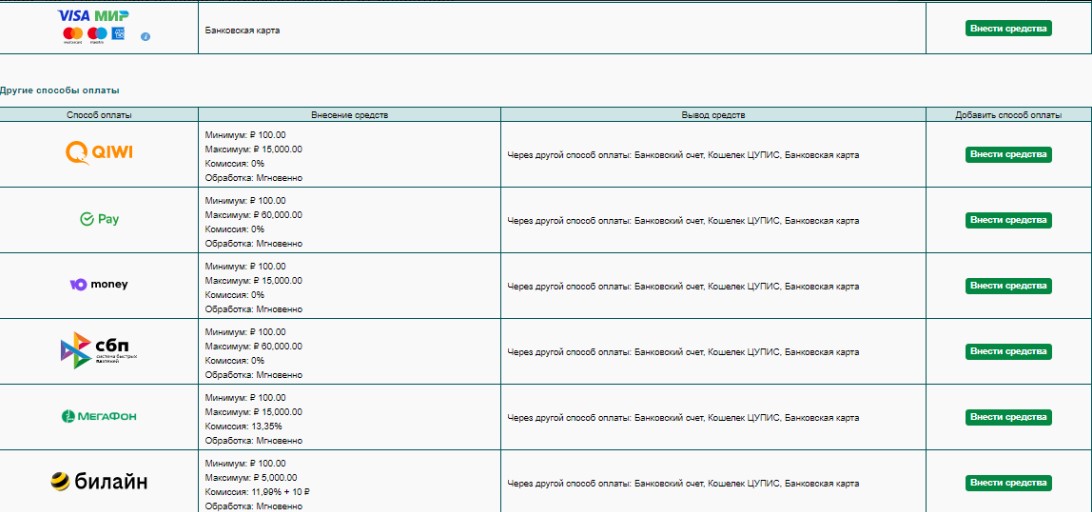This screenshot has width=1092, height=512.
Task: Click YooMoney maximum ₽ 15,000.00 text
Action: tap(254, 281)
